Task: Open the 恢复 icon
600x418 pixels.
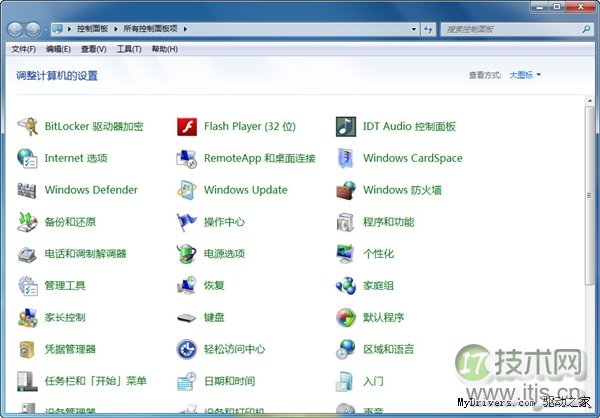Action: (187, 285)
